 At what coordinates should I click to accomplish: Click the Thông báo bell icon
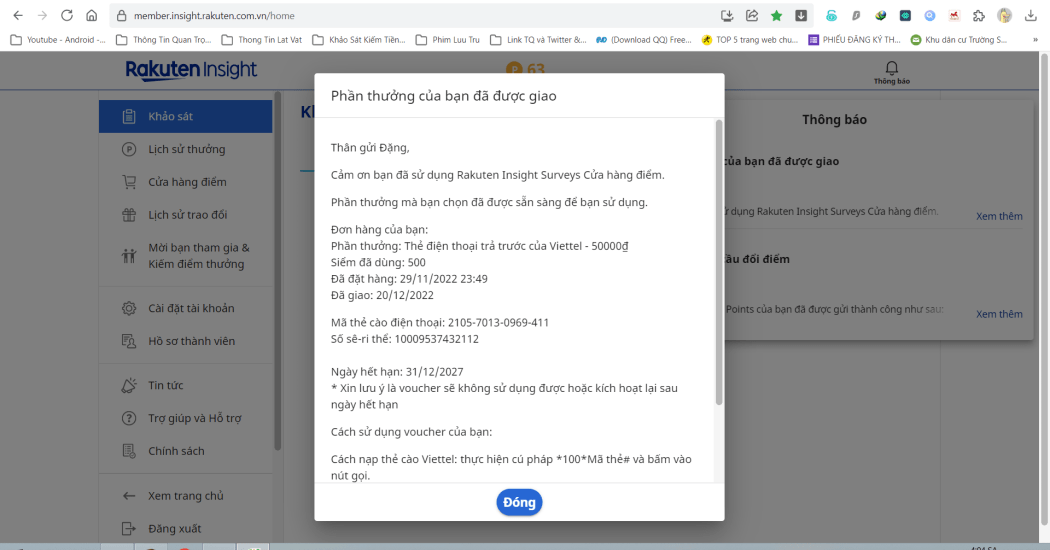pos(891,68)
